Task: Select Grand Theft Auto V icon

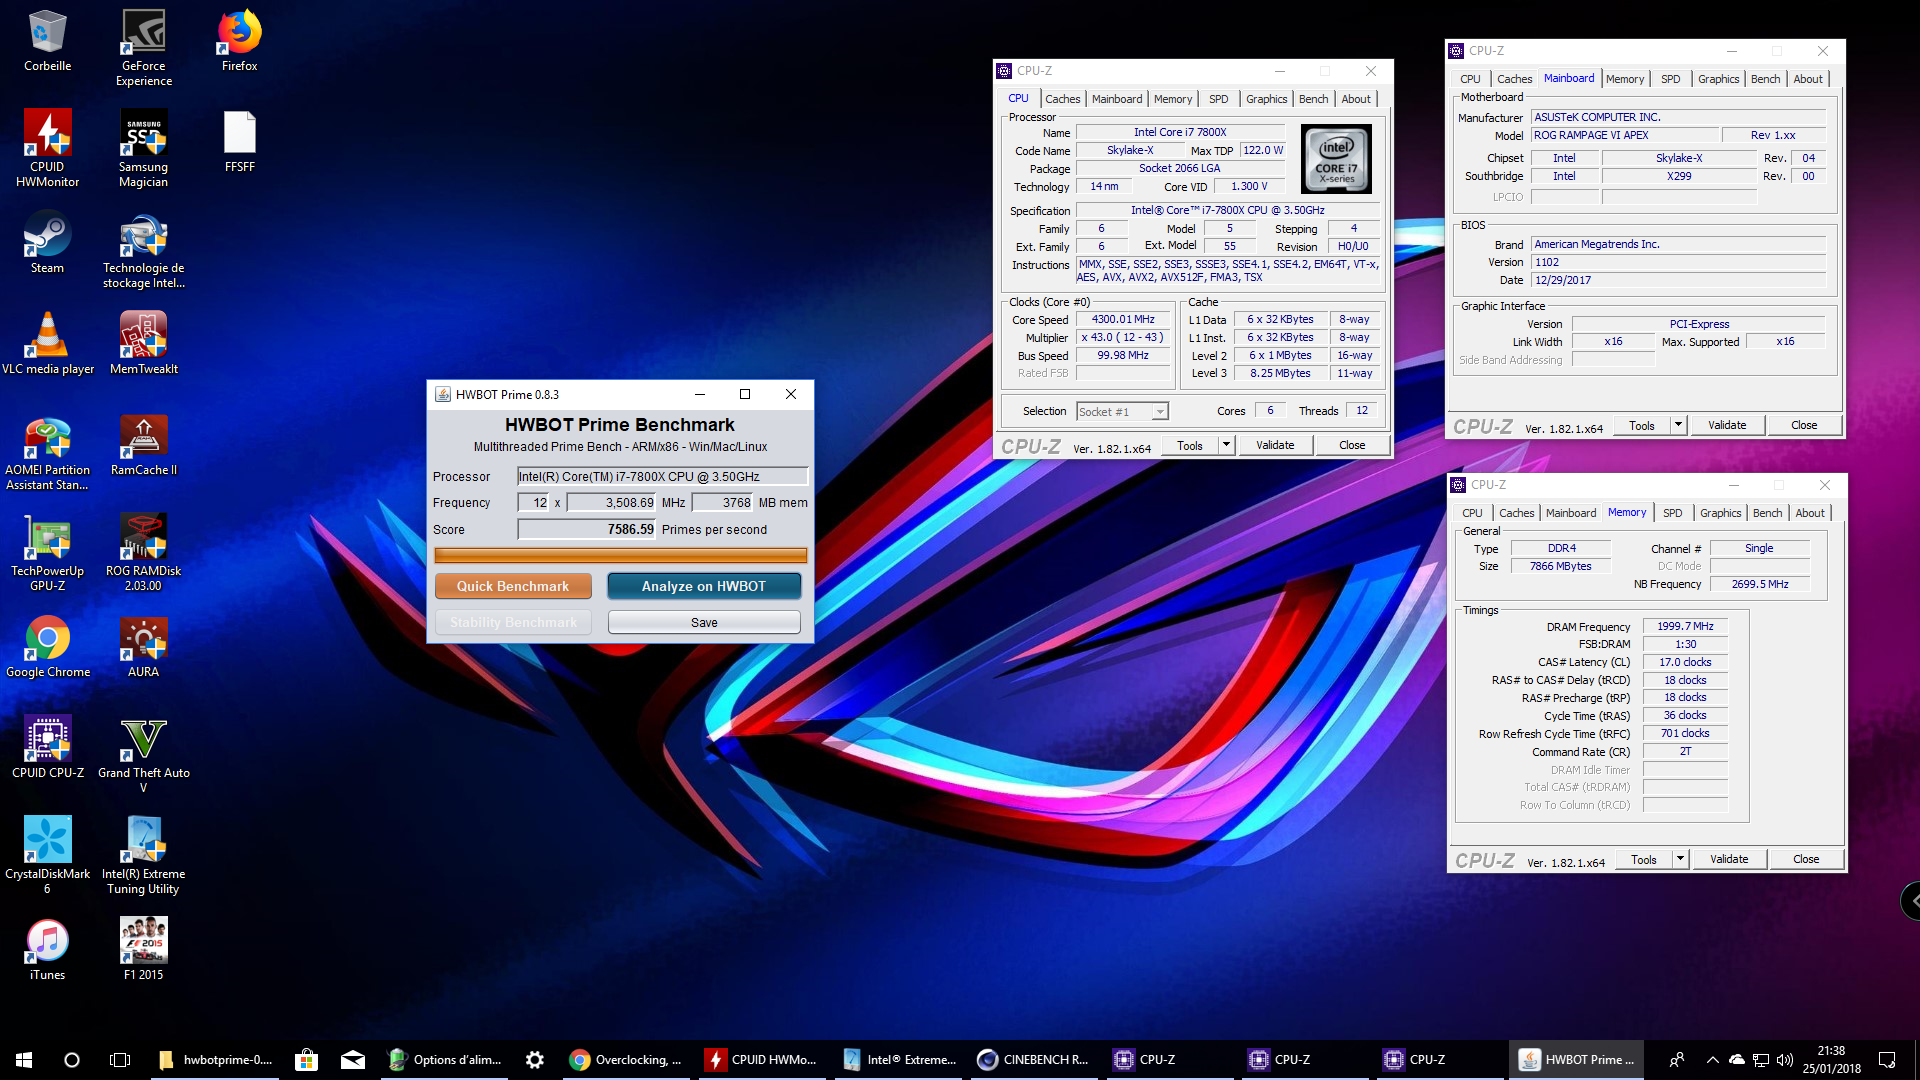Action: point(143,754)
